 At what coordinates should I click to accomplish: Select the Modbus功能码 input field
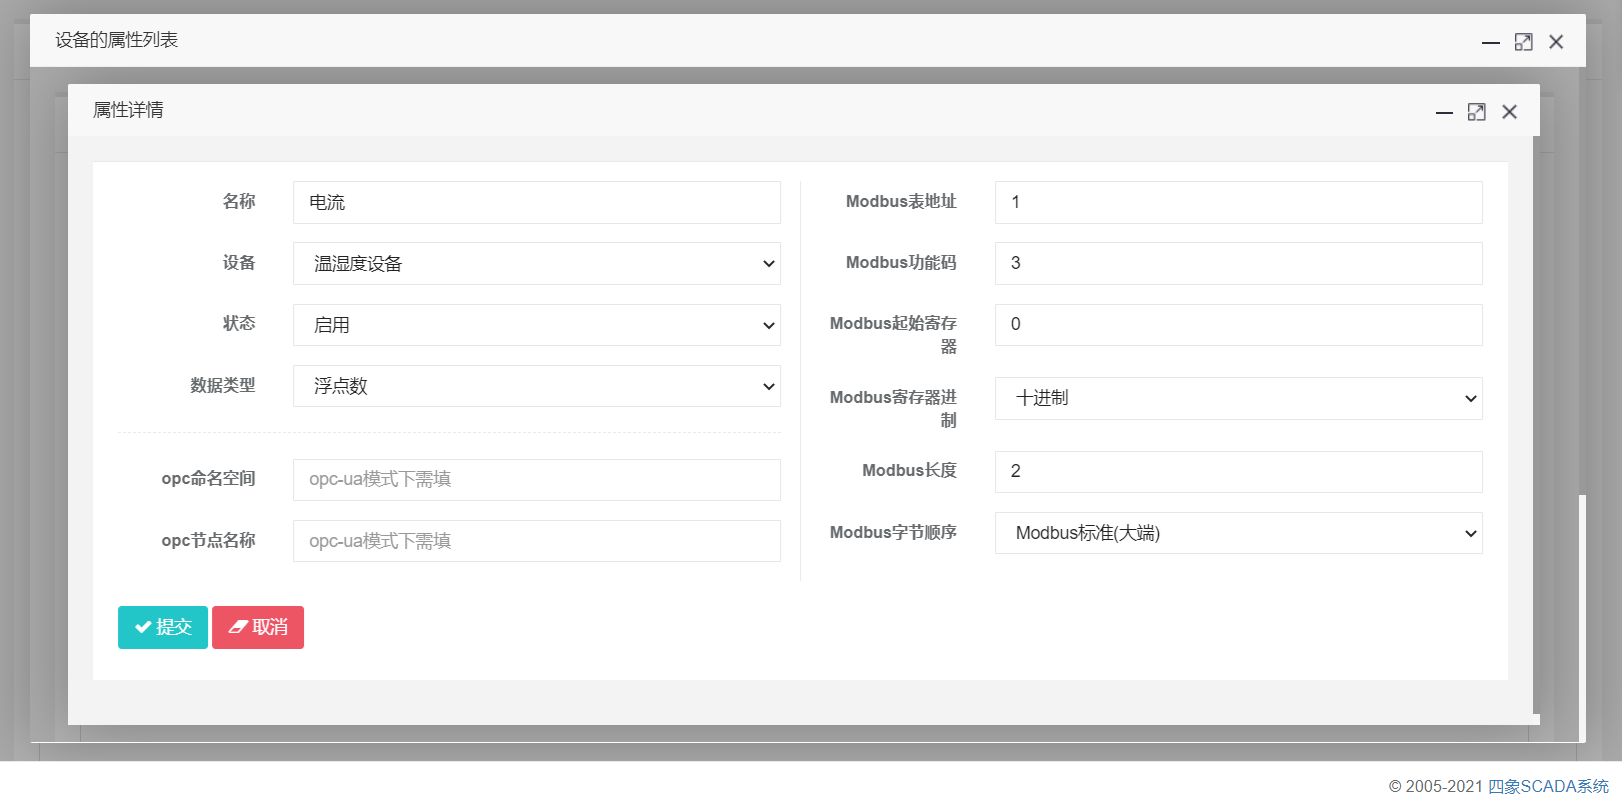[1238, 263]
